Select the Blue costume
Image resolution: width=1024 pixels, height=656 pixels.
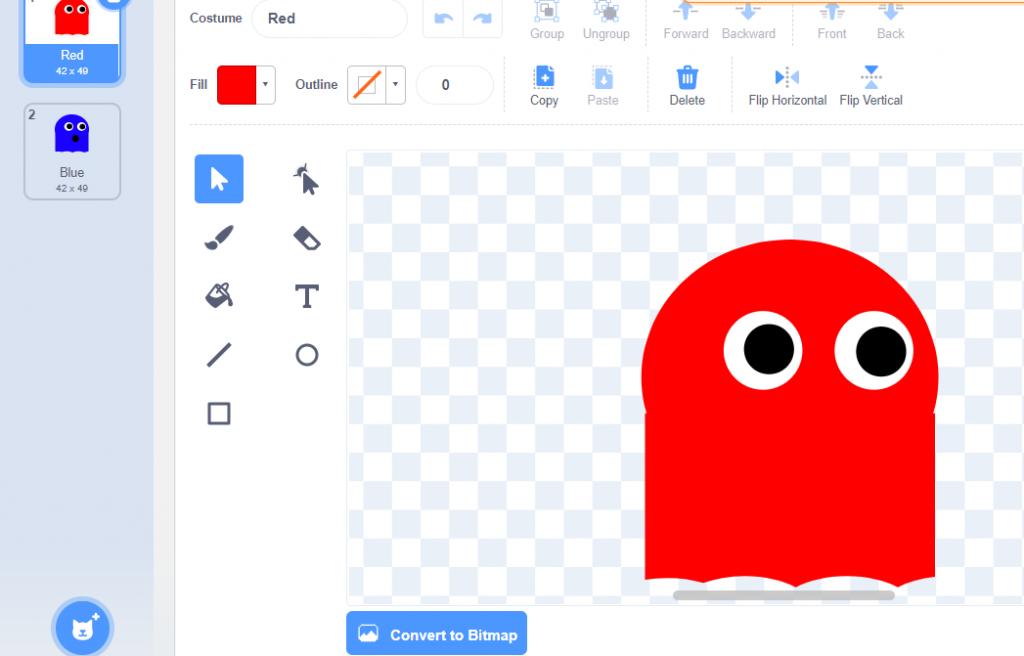click(71, 150)
